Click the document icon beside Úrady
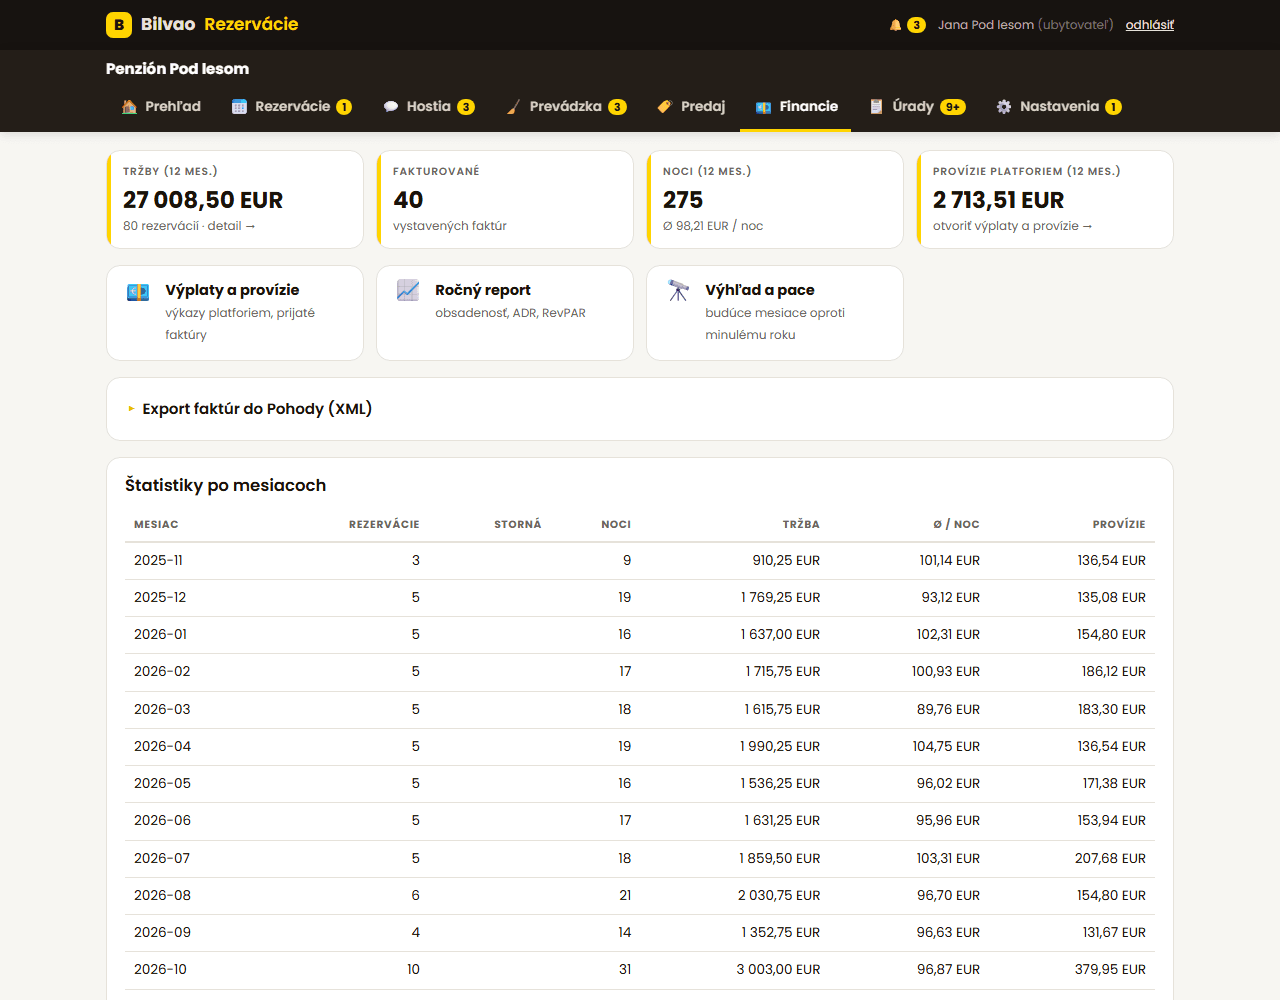1280x1000 pixels. [x=877, y=107]
